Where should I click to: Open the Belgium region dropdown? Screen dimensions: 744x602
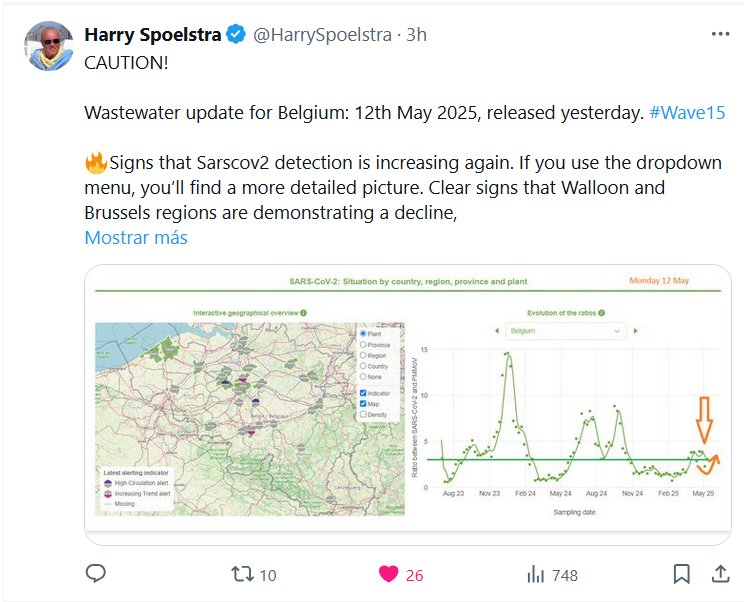point(567,331)
